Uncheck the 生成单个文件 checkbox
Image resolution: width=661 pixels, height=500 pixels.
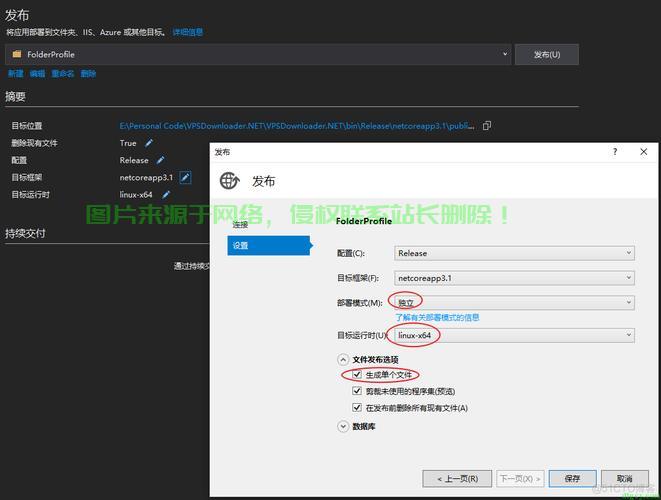(x=357, y=375)
